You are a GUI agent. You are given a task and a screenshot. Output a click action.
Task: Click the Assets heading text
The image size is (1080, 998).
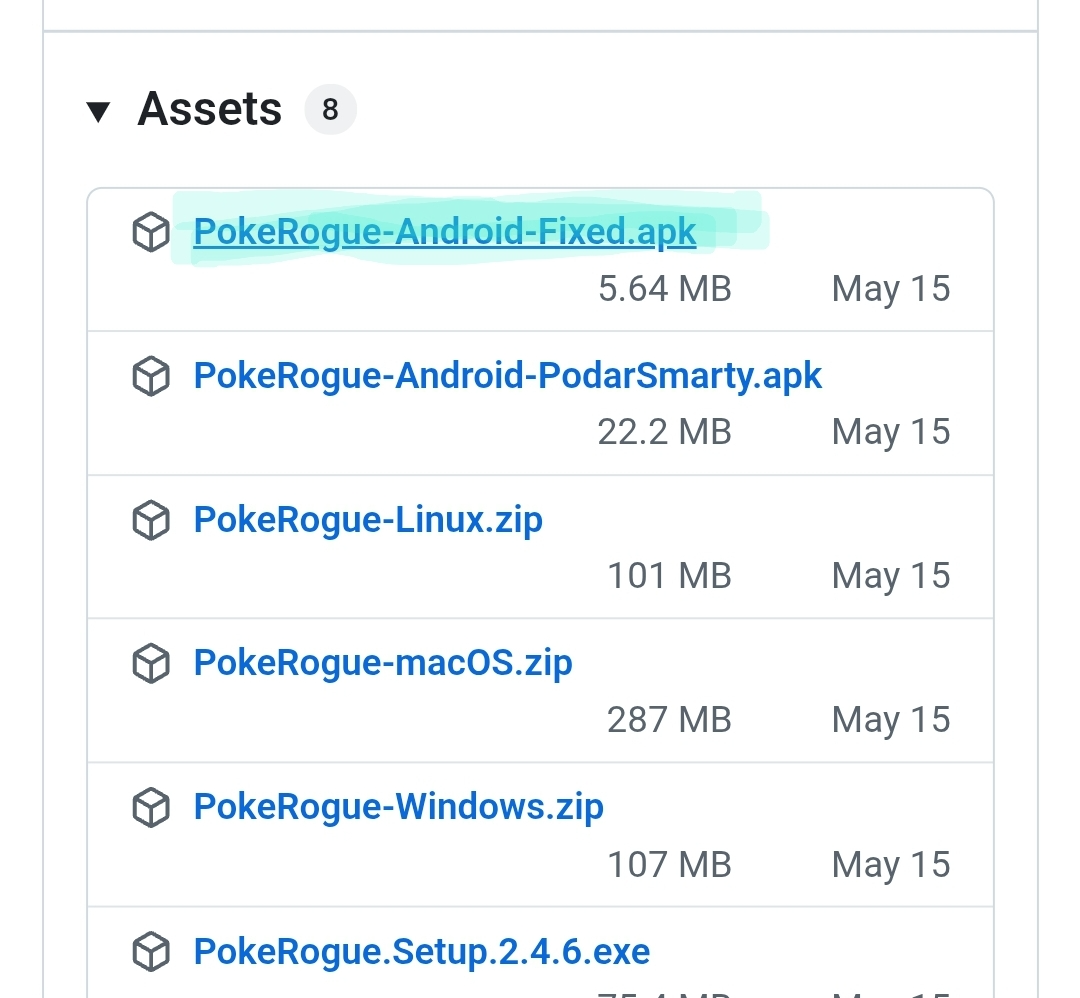[x=210, y=109]
